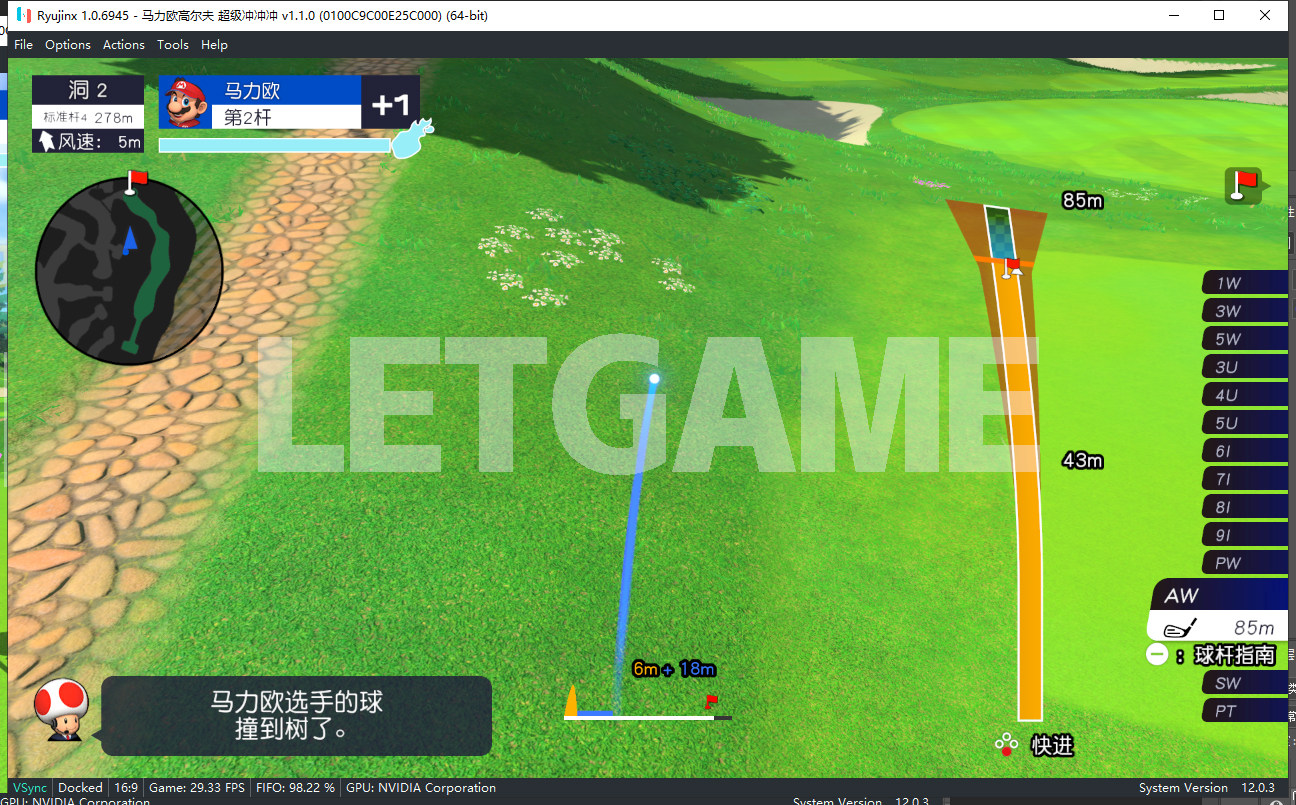The width and height of the screenshot is (1296, 805).
Task: Click the fast-forward button icon
Action: point(1005,745)
